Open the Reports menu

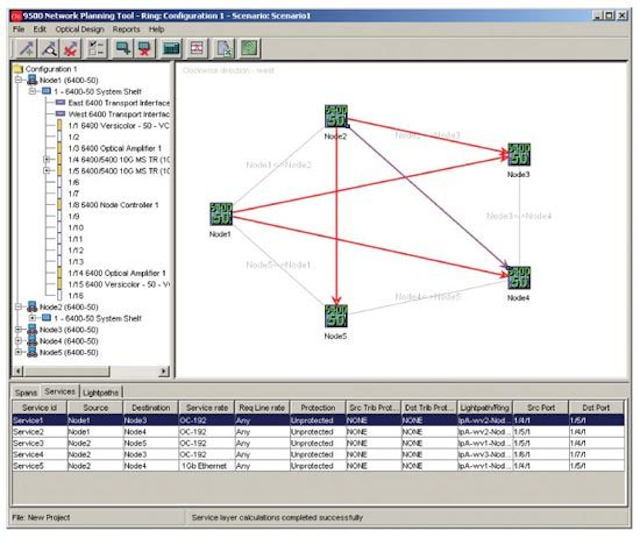126,29
